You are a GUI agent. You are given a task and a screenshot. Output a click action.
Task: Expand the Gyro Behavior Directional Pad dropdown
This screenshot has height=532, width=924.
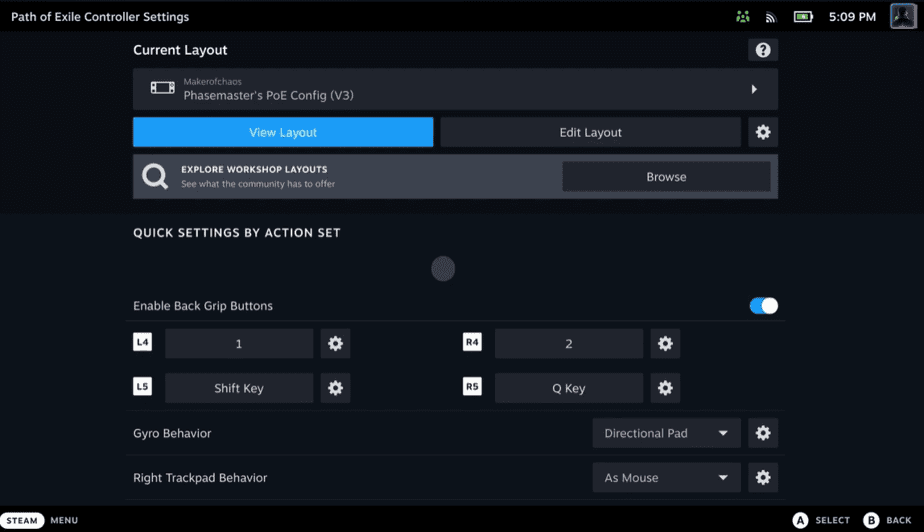pyautogui.click(x=666, y=433)
